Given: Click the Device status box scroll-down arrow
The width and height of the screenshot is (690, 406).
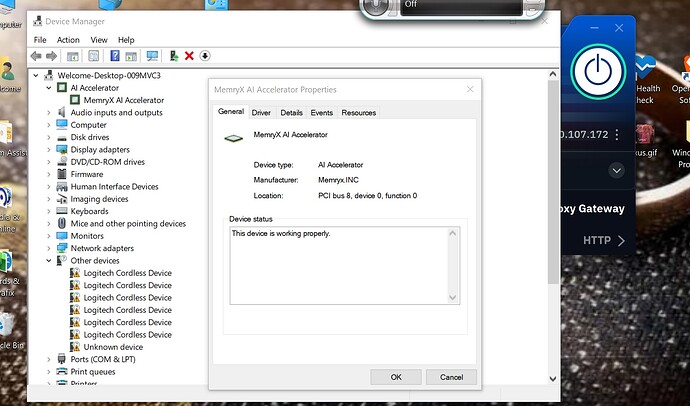Looking at the screenshot, I should click(x=452, y=297).
